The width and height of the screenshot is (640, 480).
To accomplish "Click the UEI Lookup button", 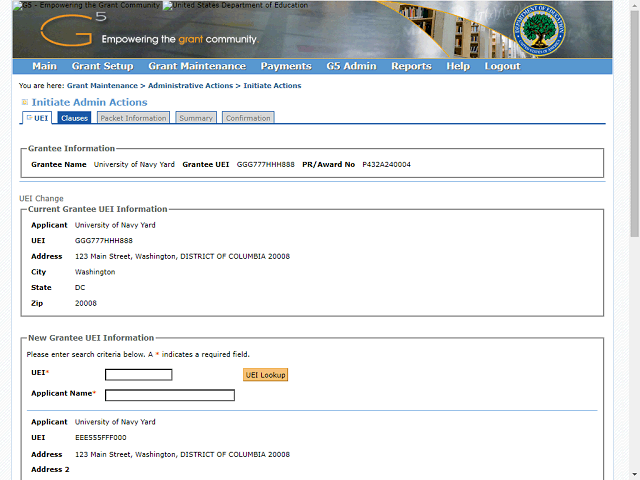I will 265,375.
